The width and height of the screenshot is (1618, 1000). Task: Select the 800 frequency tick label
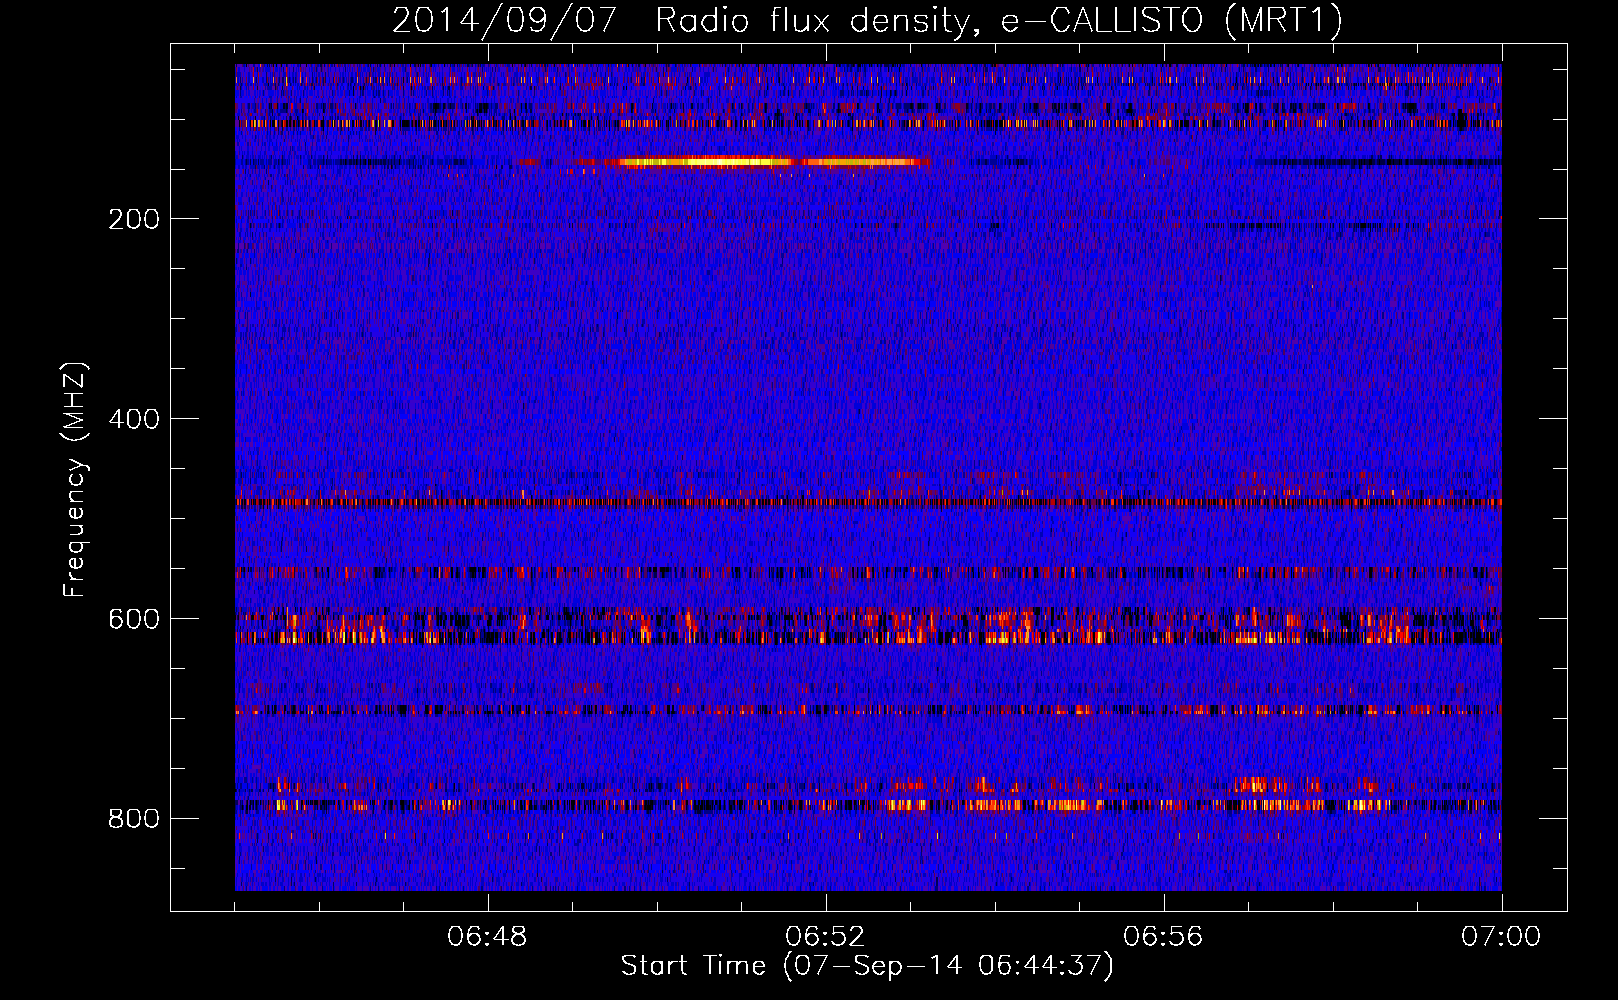point(134,819)
